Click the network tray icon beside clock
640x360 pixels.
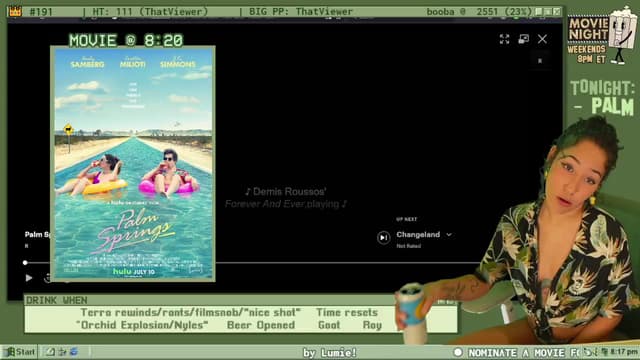[x=605, y=351]
